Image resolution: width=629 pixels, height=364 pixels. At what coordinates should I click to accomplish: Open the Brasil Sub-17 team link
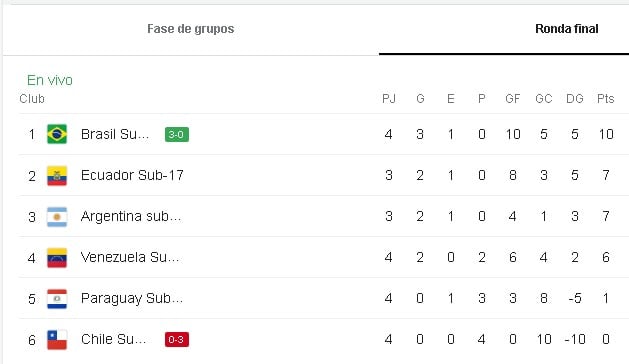[115, 134]
